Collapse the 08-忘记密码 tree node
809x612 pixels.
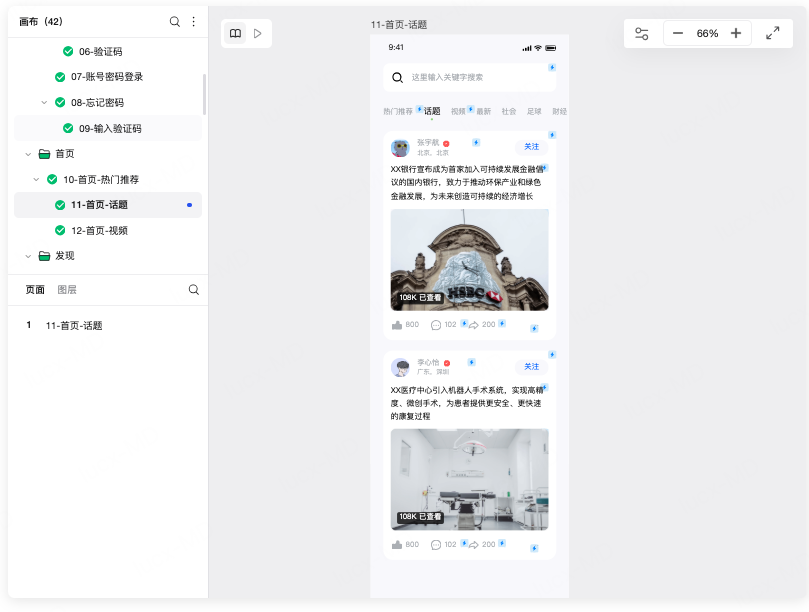tap(44, 102)
